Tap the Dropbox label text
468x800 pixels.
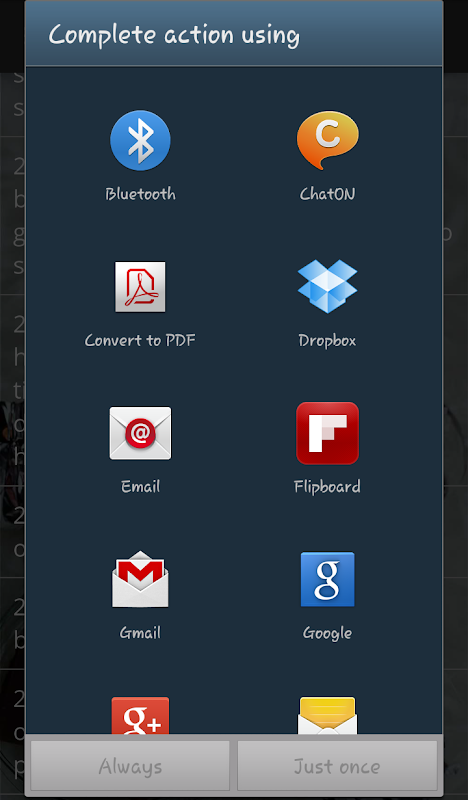328,341
